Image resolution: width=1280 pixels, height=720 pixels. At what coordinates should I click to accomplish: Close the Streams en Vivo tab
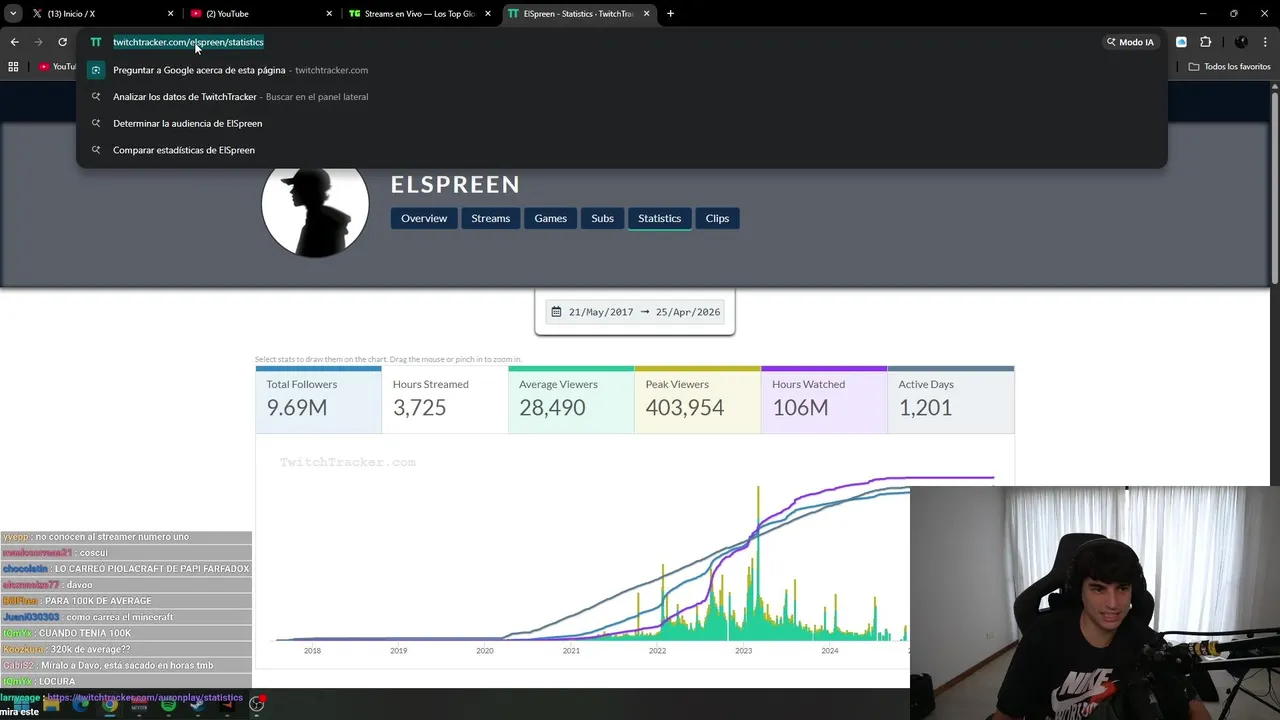coord(488,14)
